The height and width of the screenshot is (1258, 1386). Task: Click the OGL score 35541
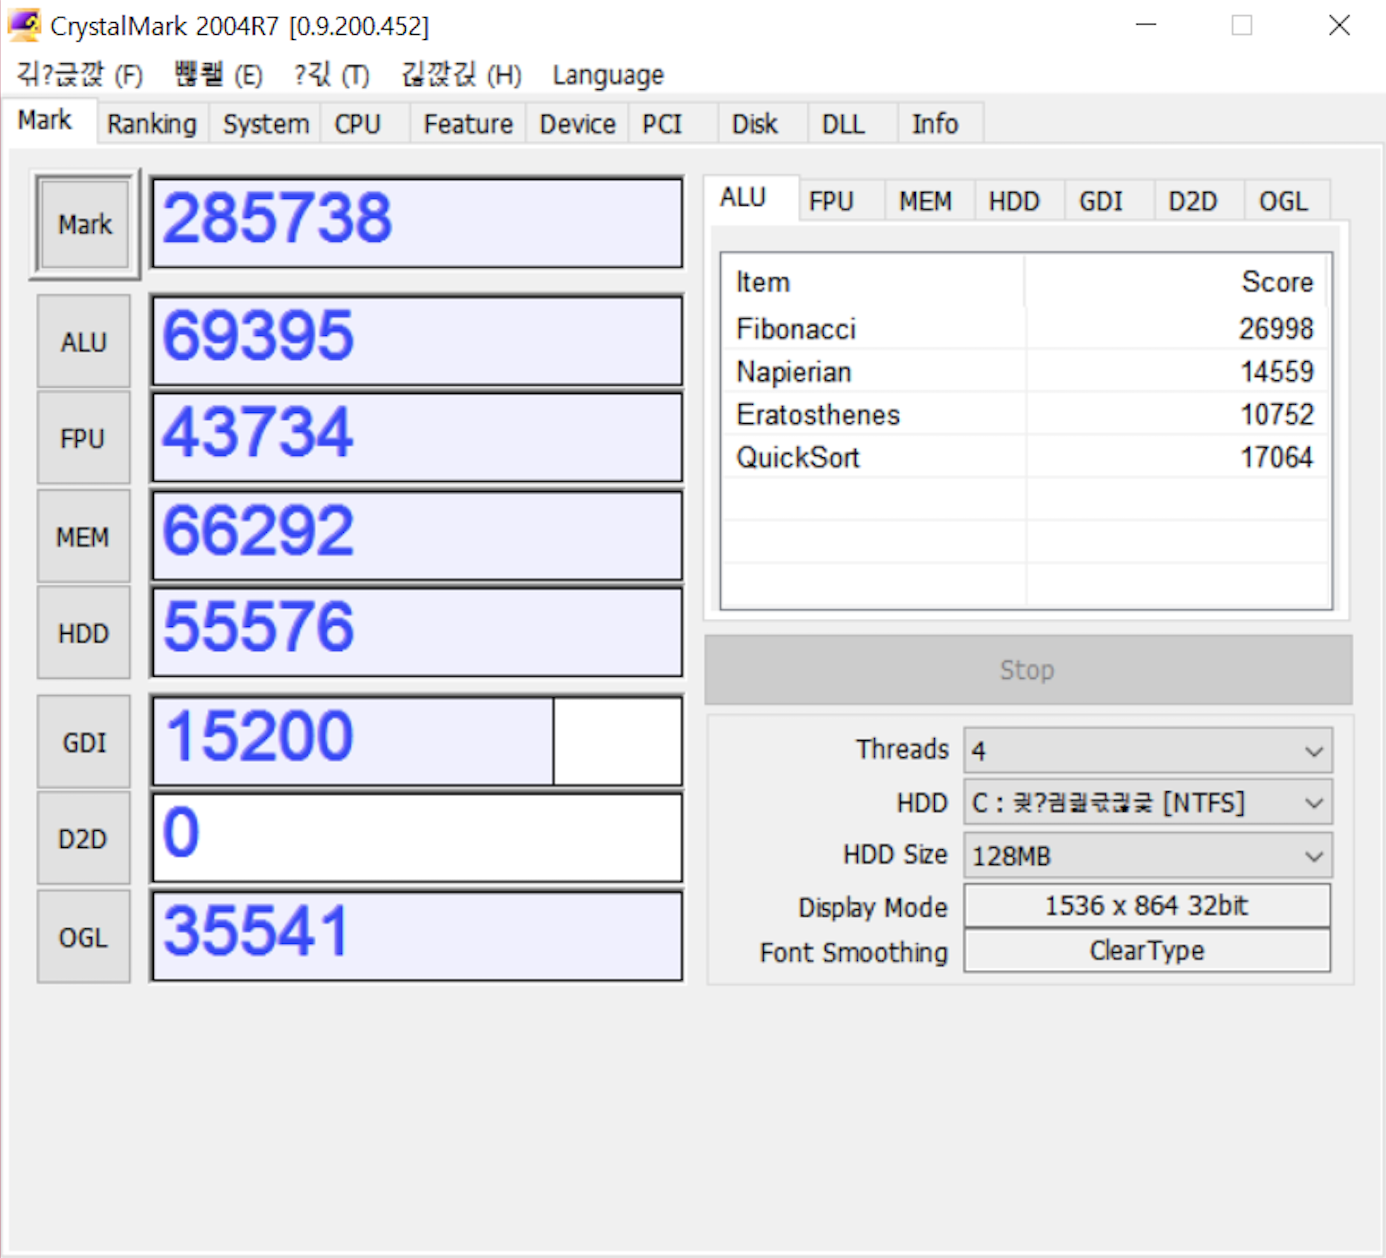(x=417, y=936)
